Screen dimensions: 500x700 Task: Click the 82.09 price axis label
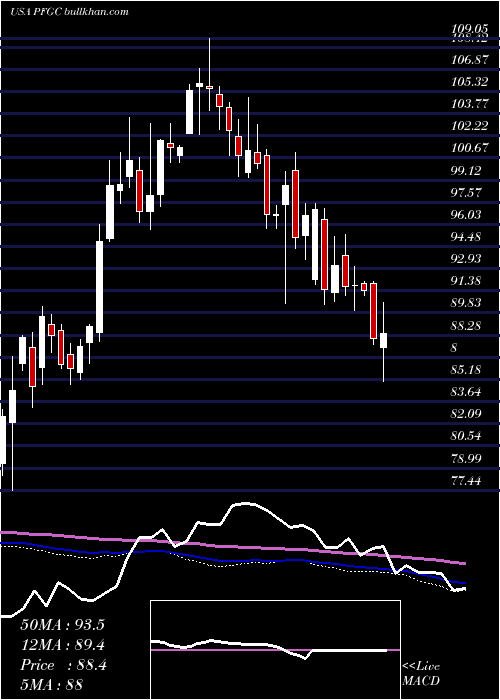click(467, 414)
